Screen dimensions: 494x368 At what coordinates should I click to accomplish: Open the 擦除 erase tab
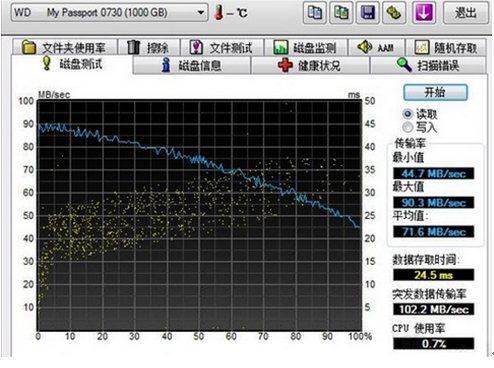pos(149,47)
